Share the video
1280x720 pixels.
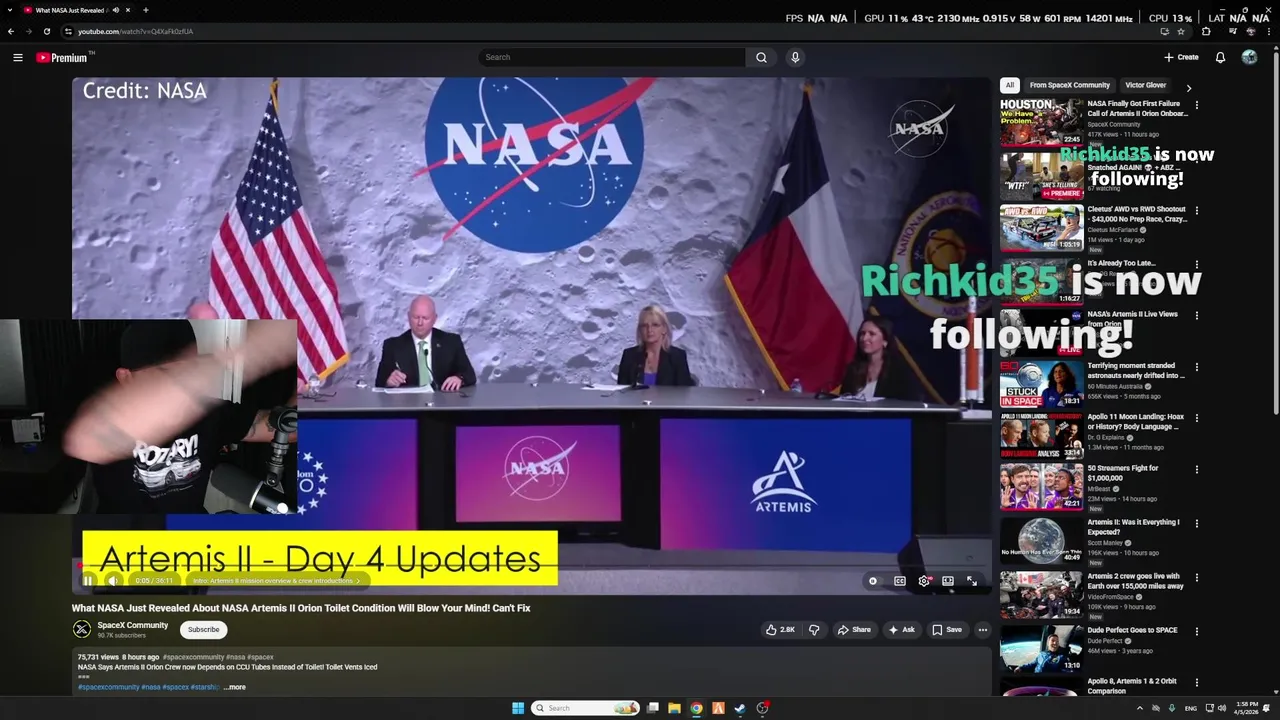854,629
